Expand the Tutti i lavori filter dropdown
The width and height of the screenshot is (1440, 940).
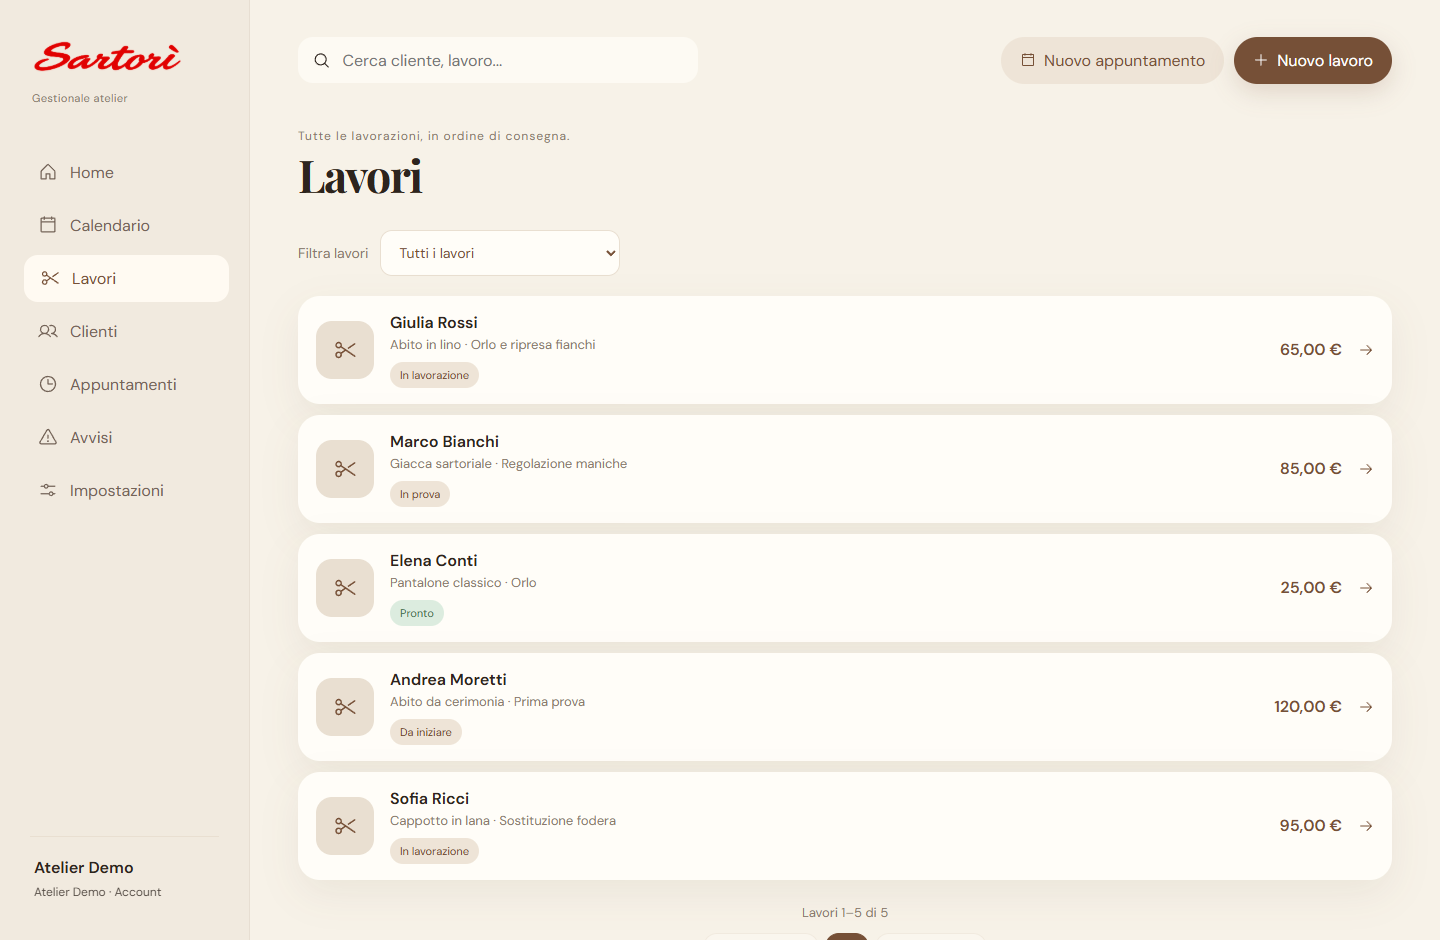point(500,253)
